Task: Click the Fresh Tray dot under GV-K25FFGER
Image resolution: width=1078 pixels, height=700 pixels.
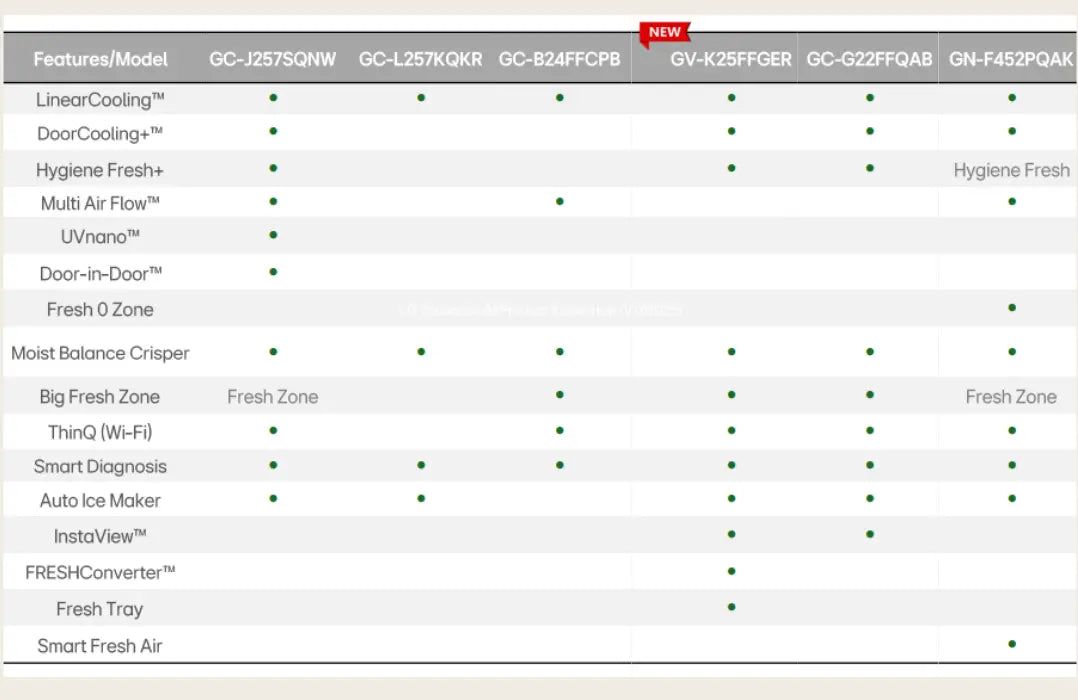Action: pos(732,607)
